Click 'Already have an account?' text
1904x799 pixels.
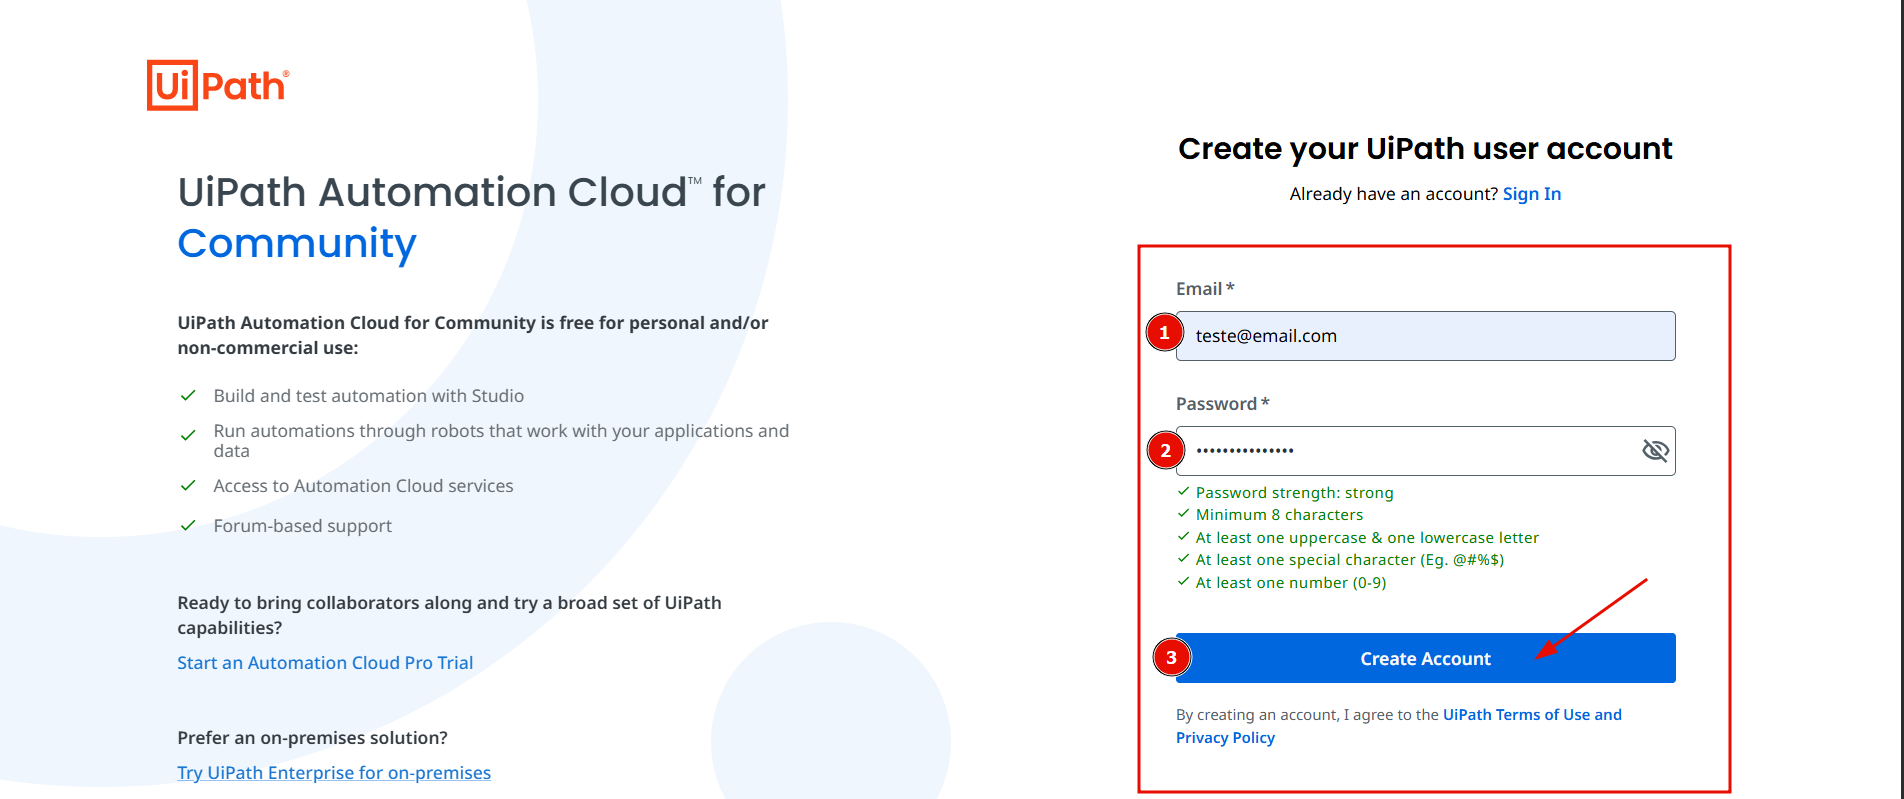(1393, 194)
